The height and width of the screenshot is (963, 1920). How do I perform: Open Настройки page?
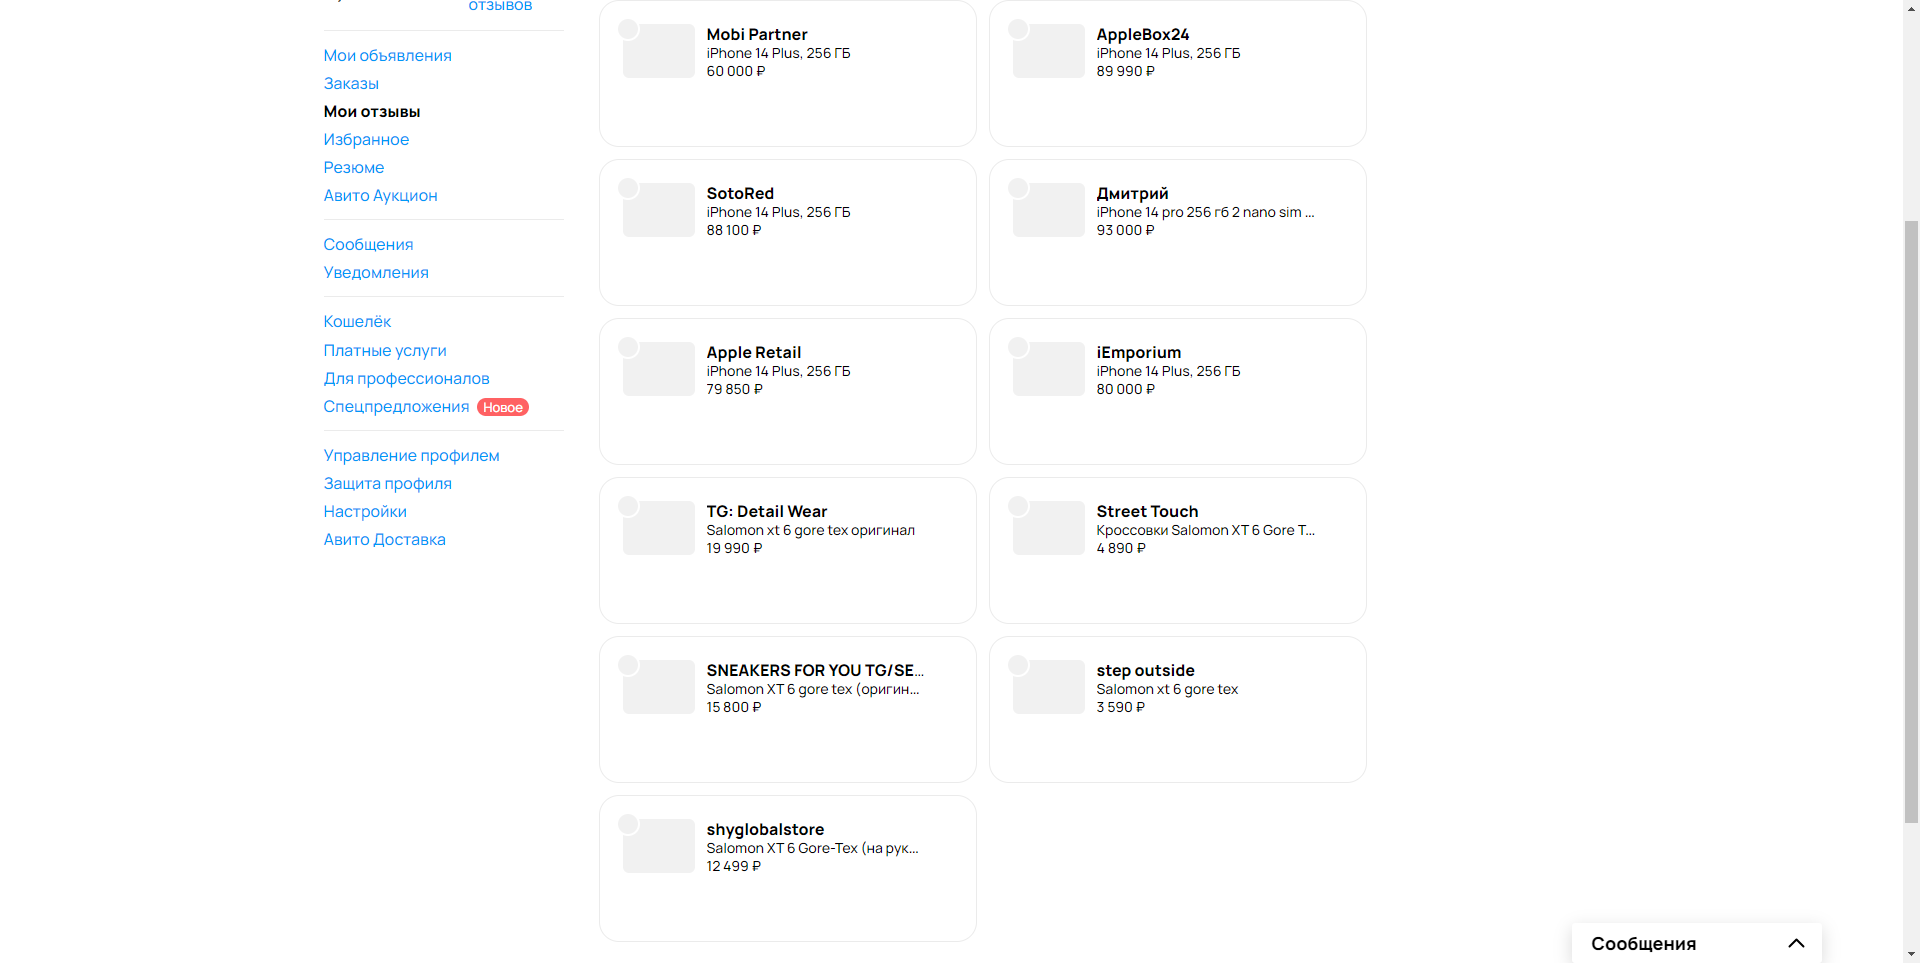[x=365, y=511]
